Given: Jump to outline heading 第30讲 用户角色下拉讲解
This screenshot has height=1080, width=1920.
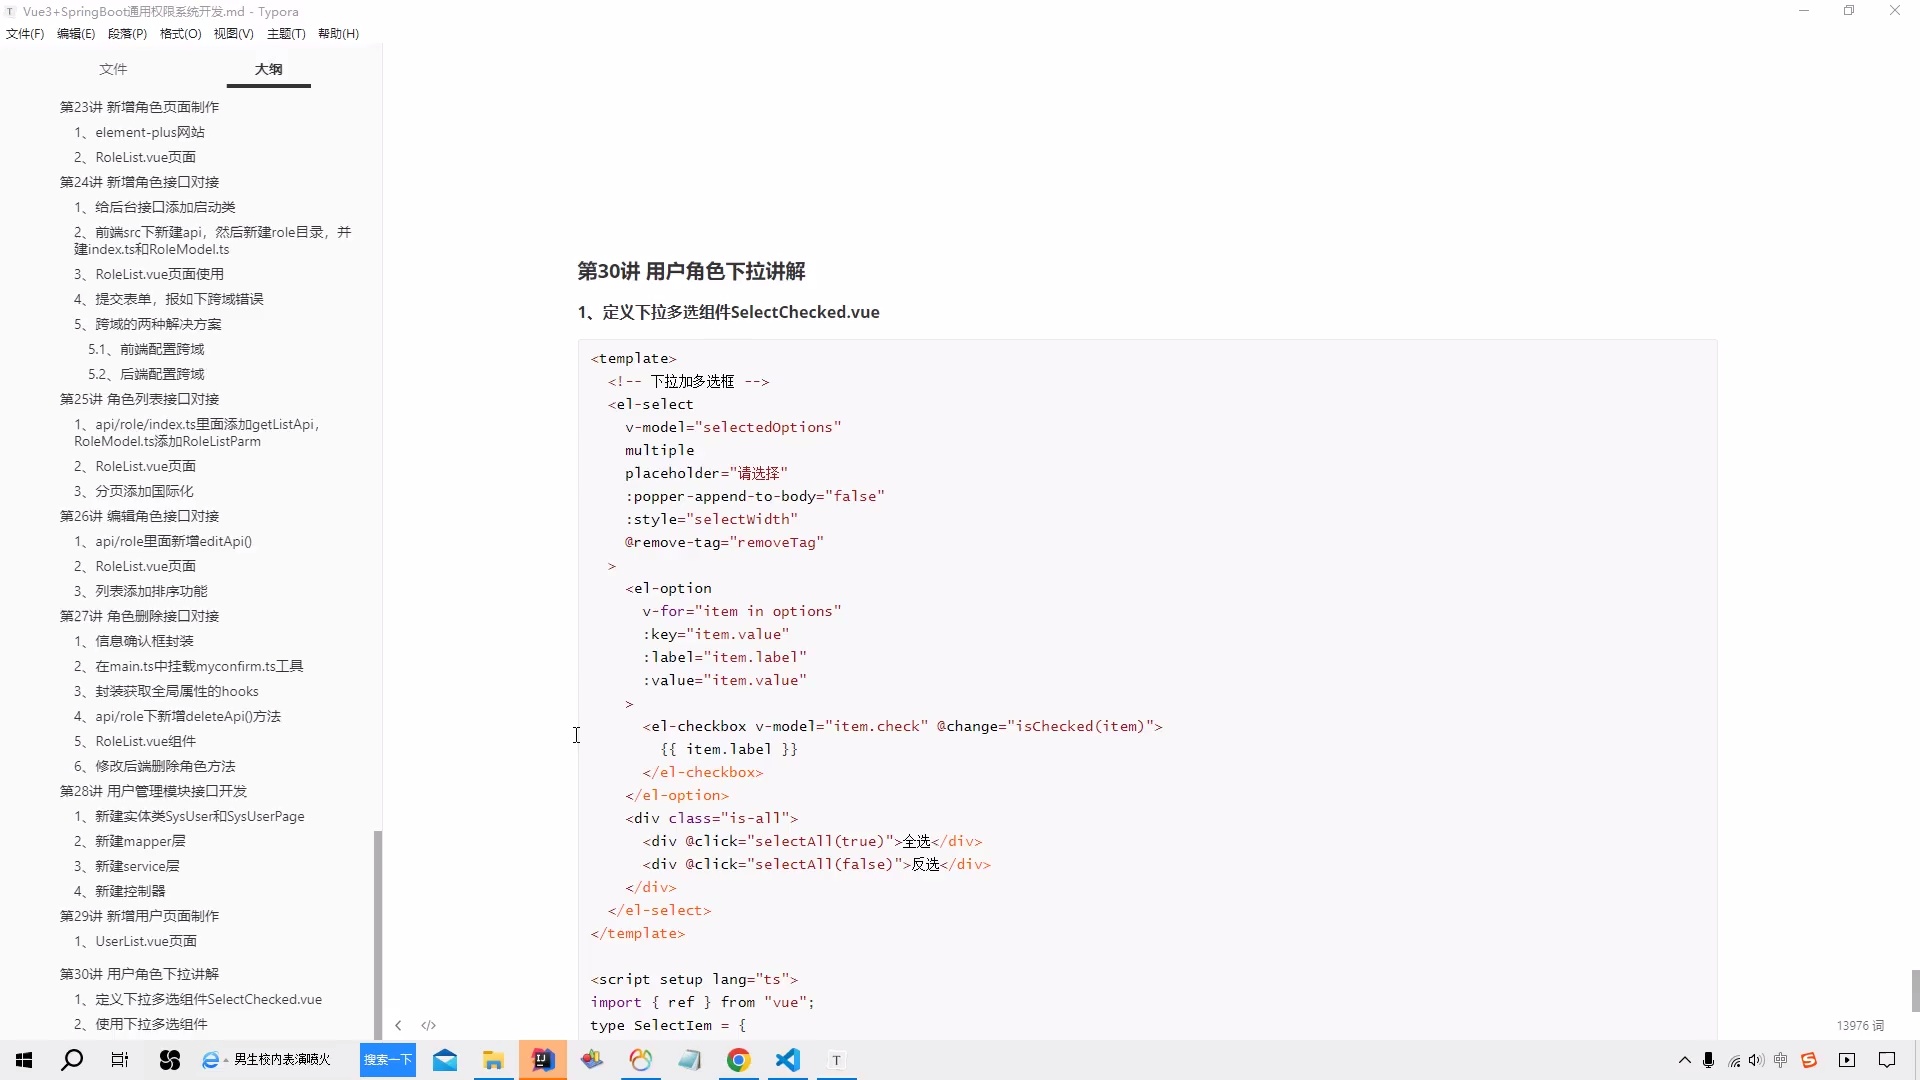Looking at the screenshot, I should pyautogui.click(x=138, y=973).
